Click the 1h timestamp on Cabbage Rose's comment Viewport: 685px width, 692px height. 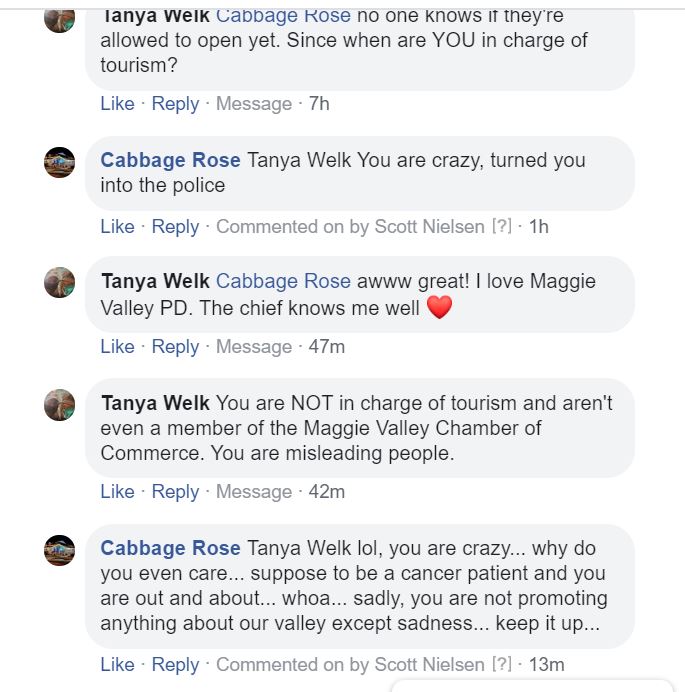[x=538, y=226]
